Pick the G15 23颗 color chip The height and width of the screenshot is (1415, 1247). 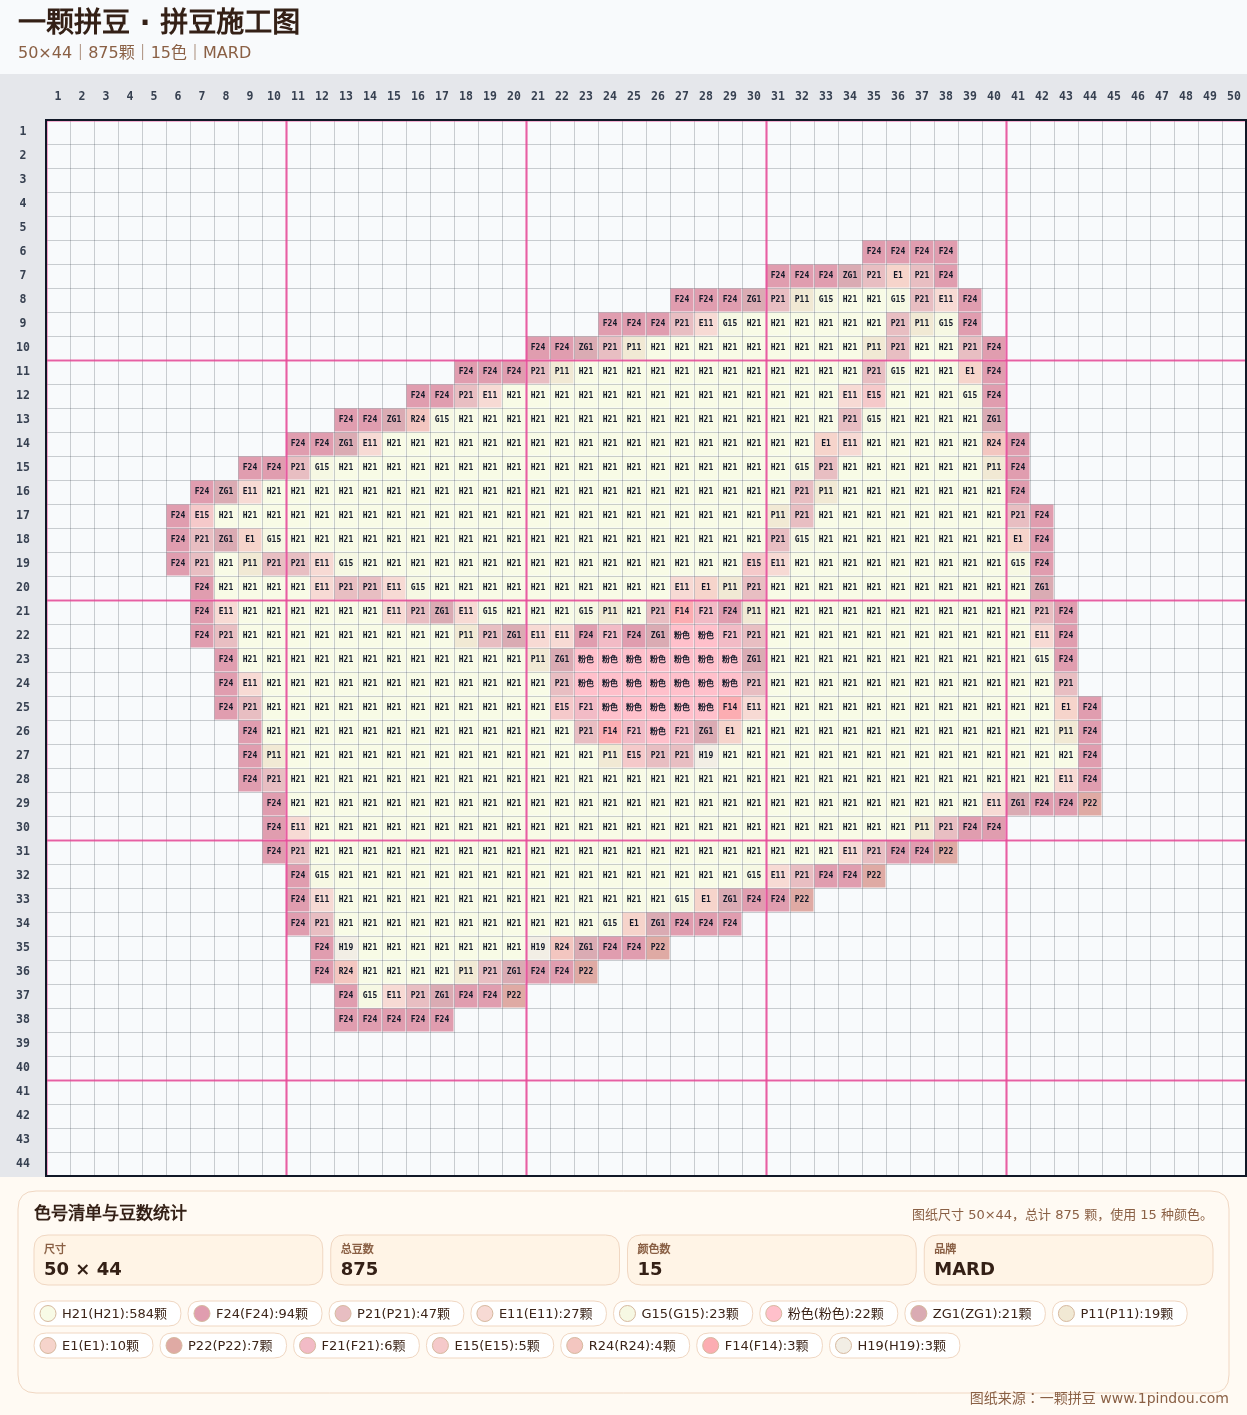[x=683, y=1313]
